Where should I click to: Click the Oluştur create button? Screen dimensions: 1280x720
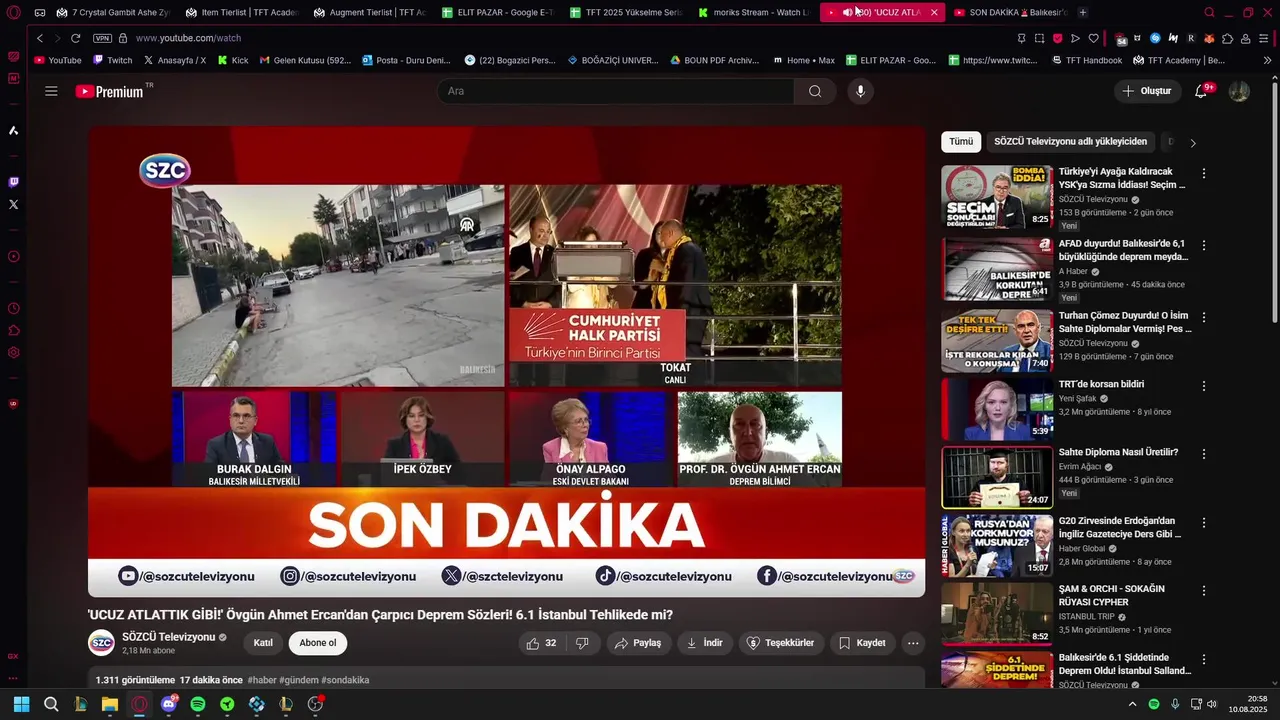1147,91
